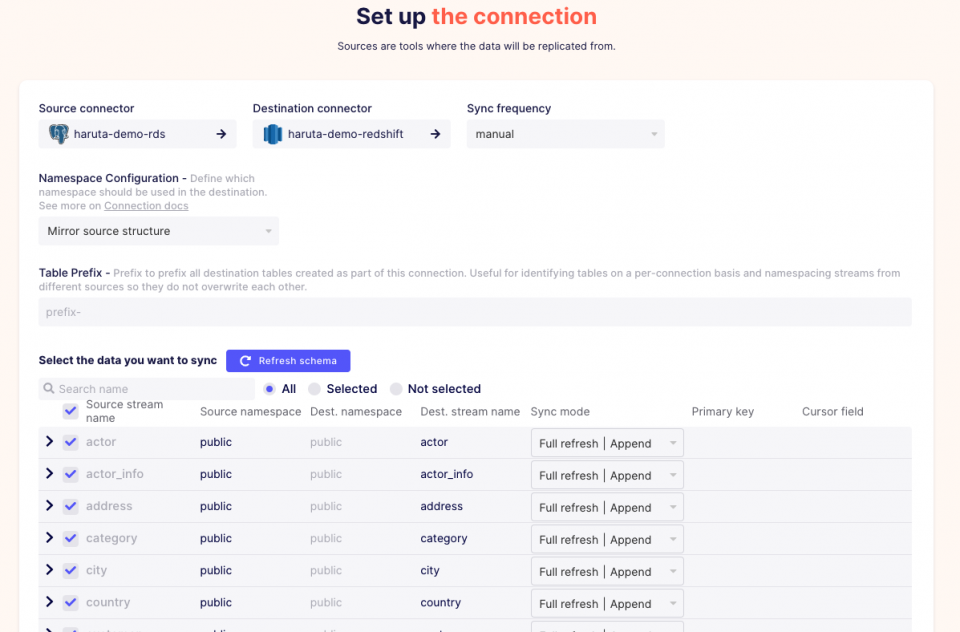Open the Sync frequency dropdown
The image size is (960, 632).
(x=565, y=134)
